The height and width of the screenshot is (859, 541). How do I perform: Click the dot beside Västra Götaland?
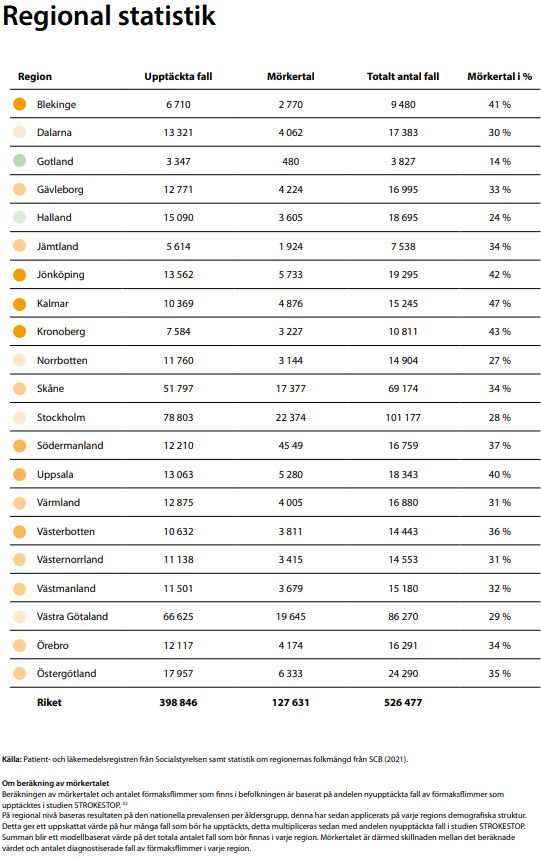tap(20, 617)
